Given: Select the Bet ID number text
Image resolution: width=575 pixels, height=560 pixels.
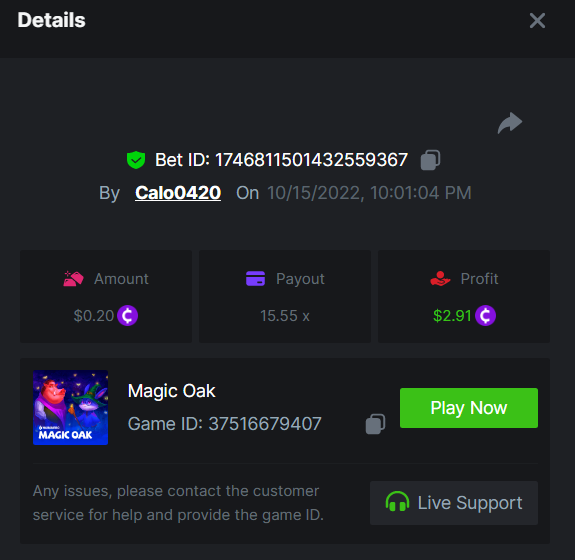Looking at the screenshot, I should [x=311, y=160].
